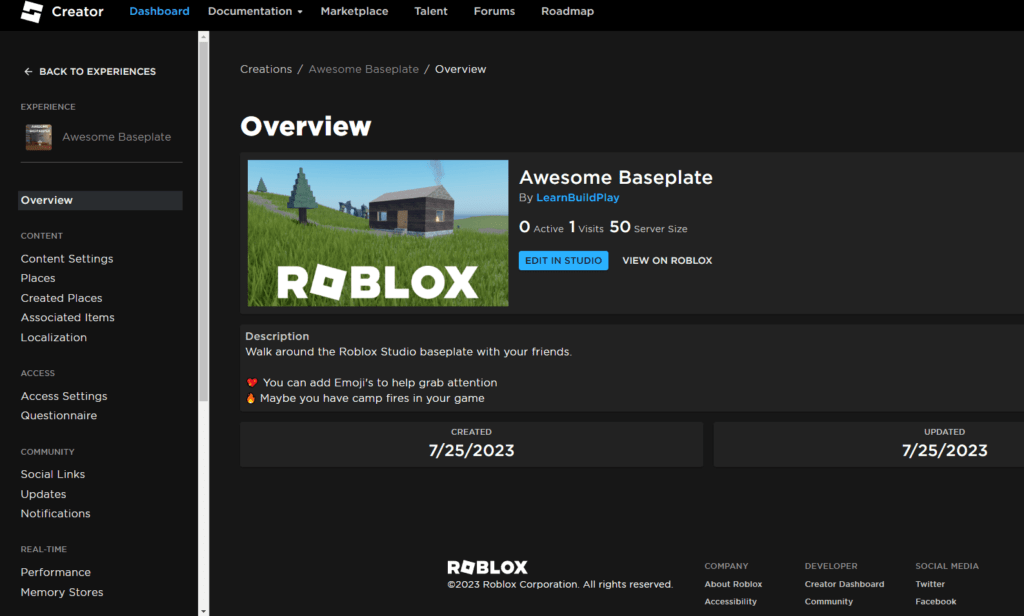
Task: Open About Roblox footer link
Action: coord(733,584)
